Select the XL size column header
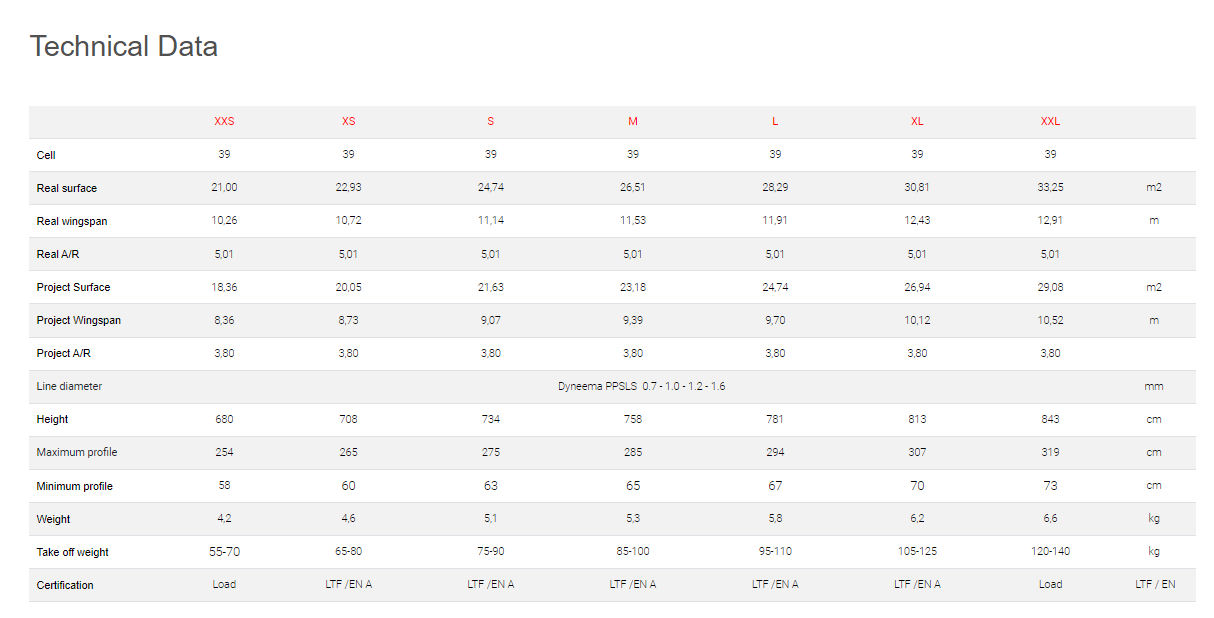The width and height of the screenshot is (1214, 618). [917, 122]
